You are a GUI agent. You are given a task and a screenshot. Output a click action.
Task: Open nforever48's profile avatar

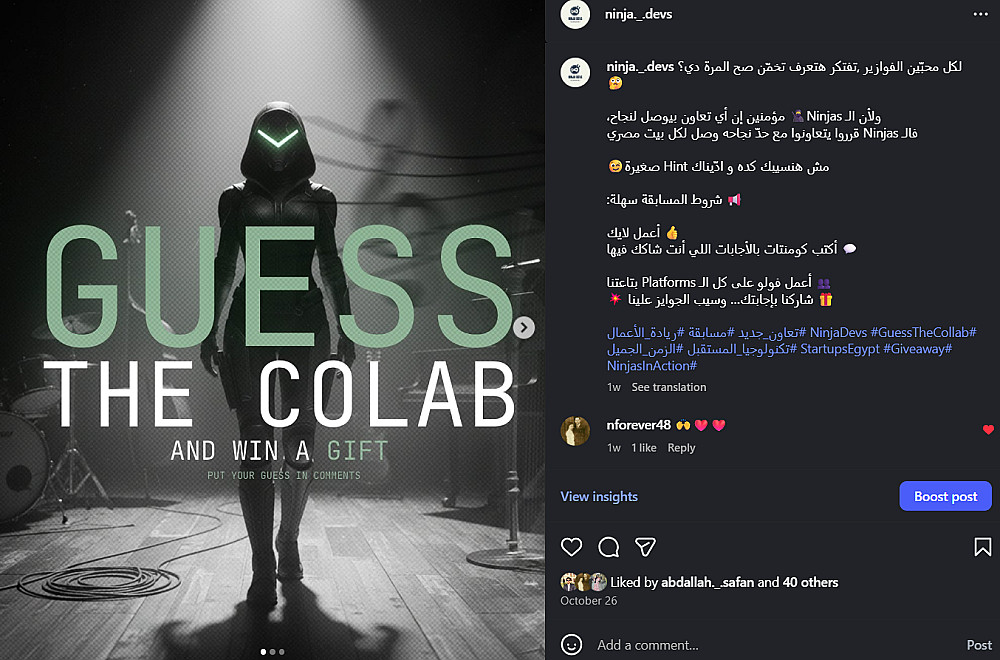[575, 431]
